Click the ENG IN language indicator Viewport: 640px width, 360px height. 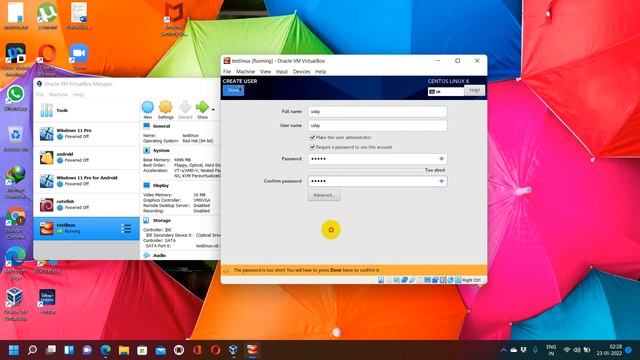[x=551, y=350]
